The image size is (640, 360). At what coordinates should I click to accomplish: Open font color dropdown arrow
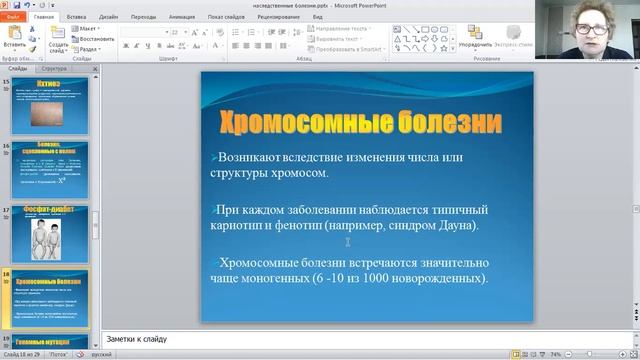coord(222,46)
